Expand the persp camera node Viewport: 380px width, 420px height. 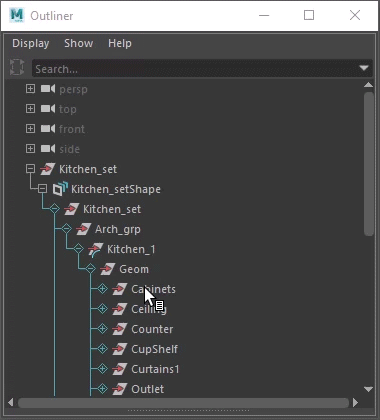tap(30, 89)
